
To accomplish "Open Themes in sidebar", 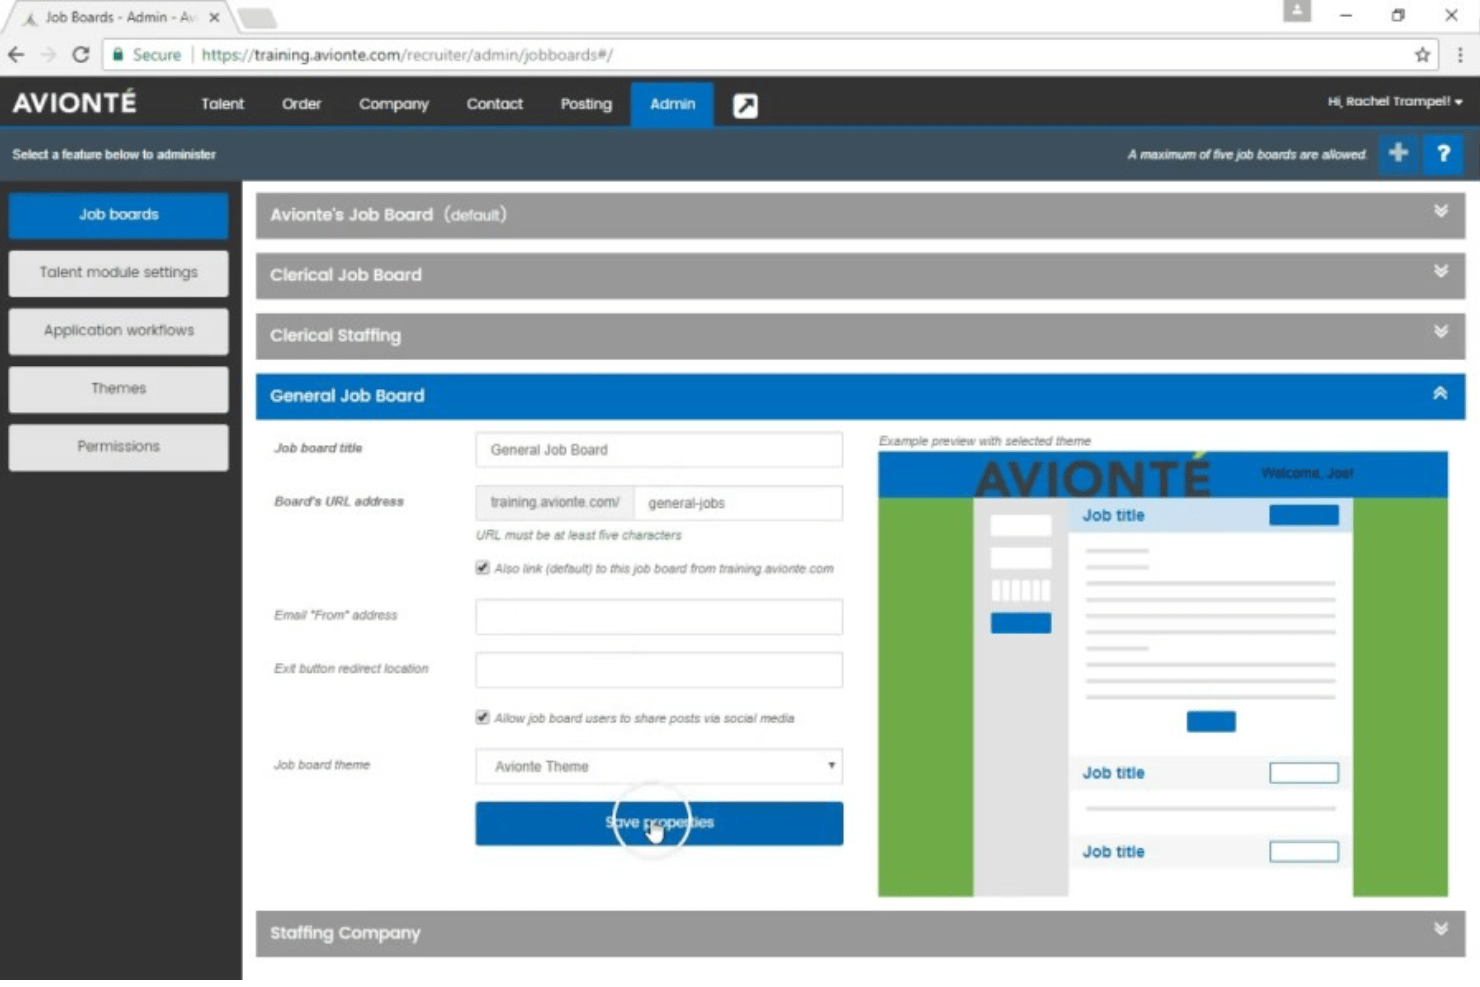I will (x=118, y=389).
